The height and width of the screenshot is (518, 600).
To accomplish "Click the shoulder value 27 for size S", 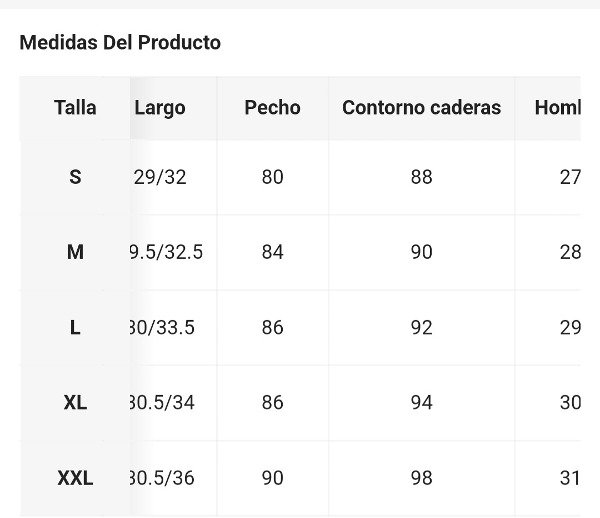I will pos(570,177).
